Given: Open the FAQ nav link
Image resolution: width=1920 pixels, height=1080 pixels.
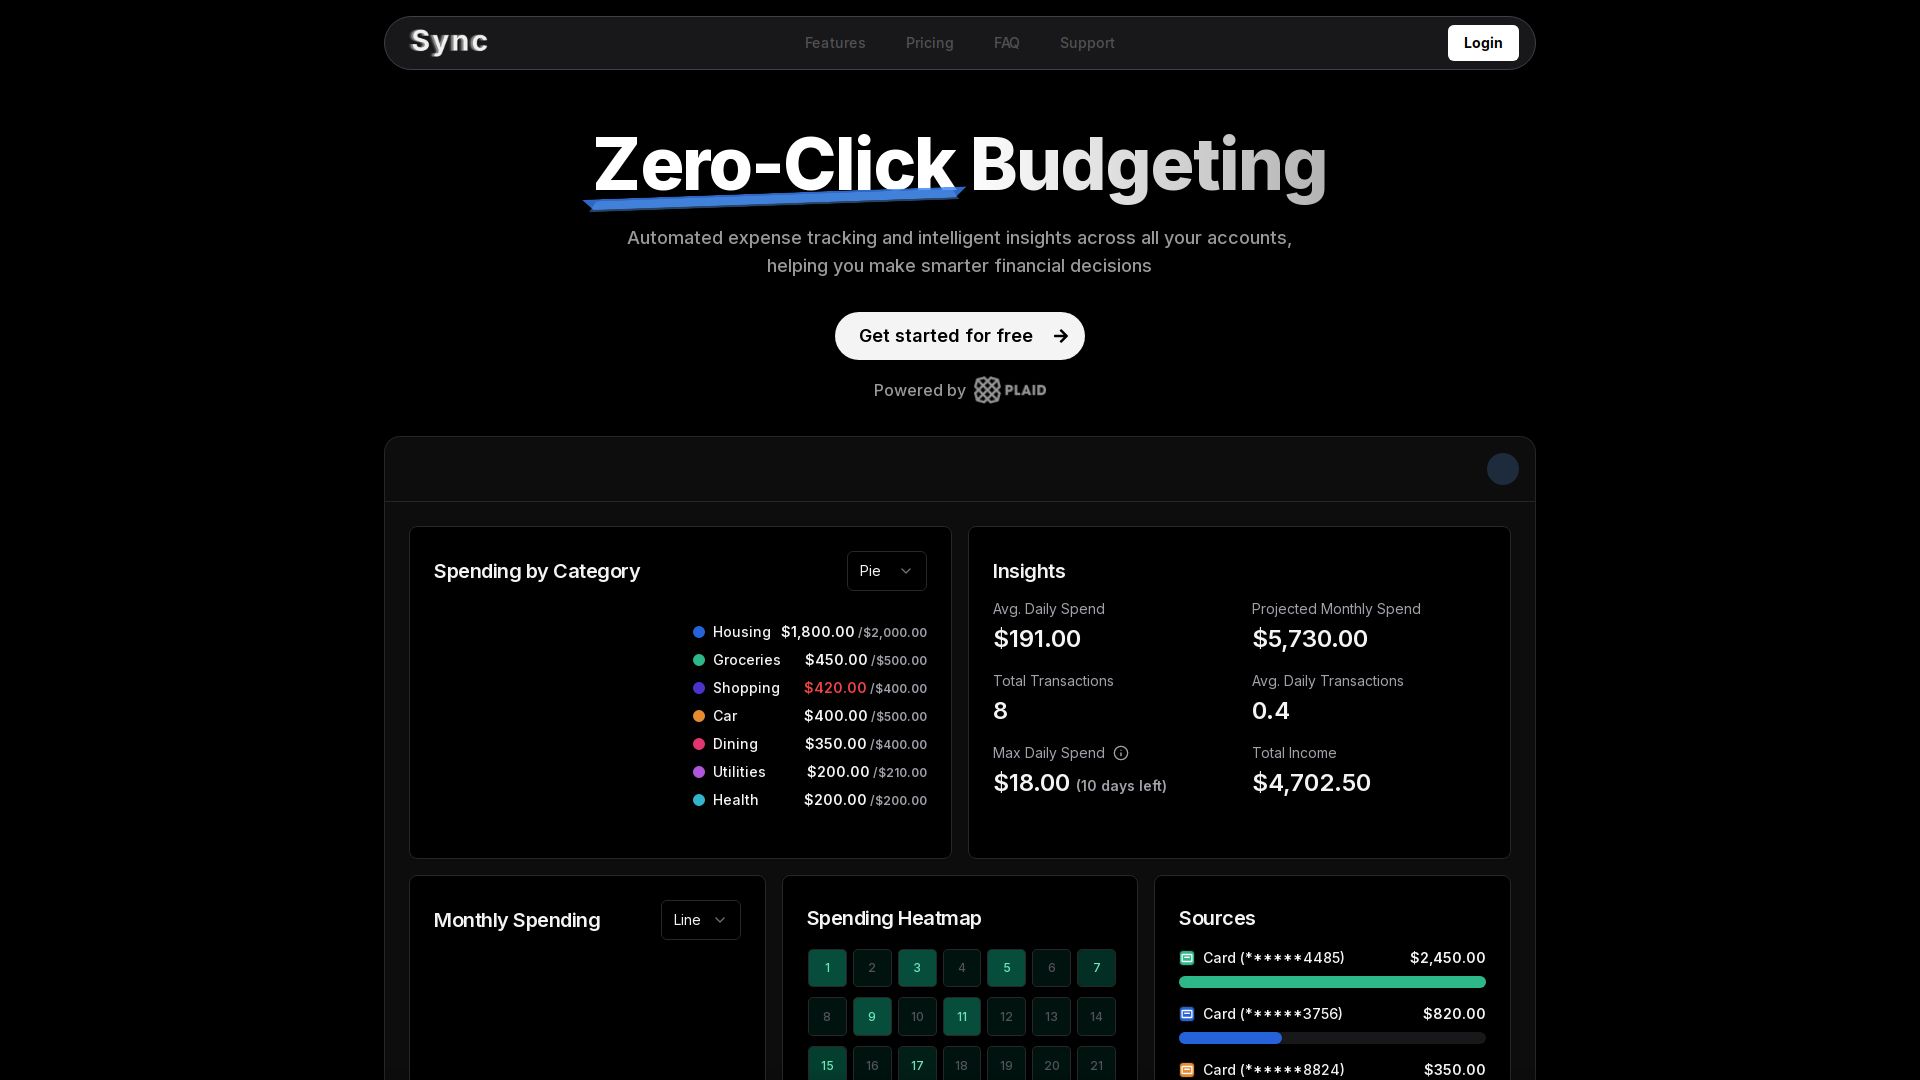Looking at the screenshot, I should 1006,43.
